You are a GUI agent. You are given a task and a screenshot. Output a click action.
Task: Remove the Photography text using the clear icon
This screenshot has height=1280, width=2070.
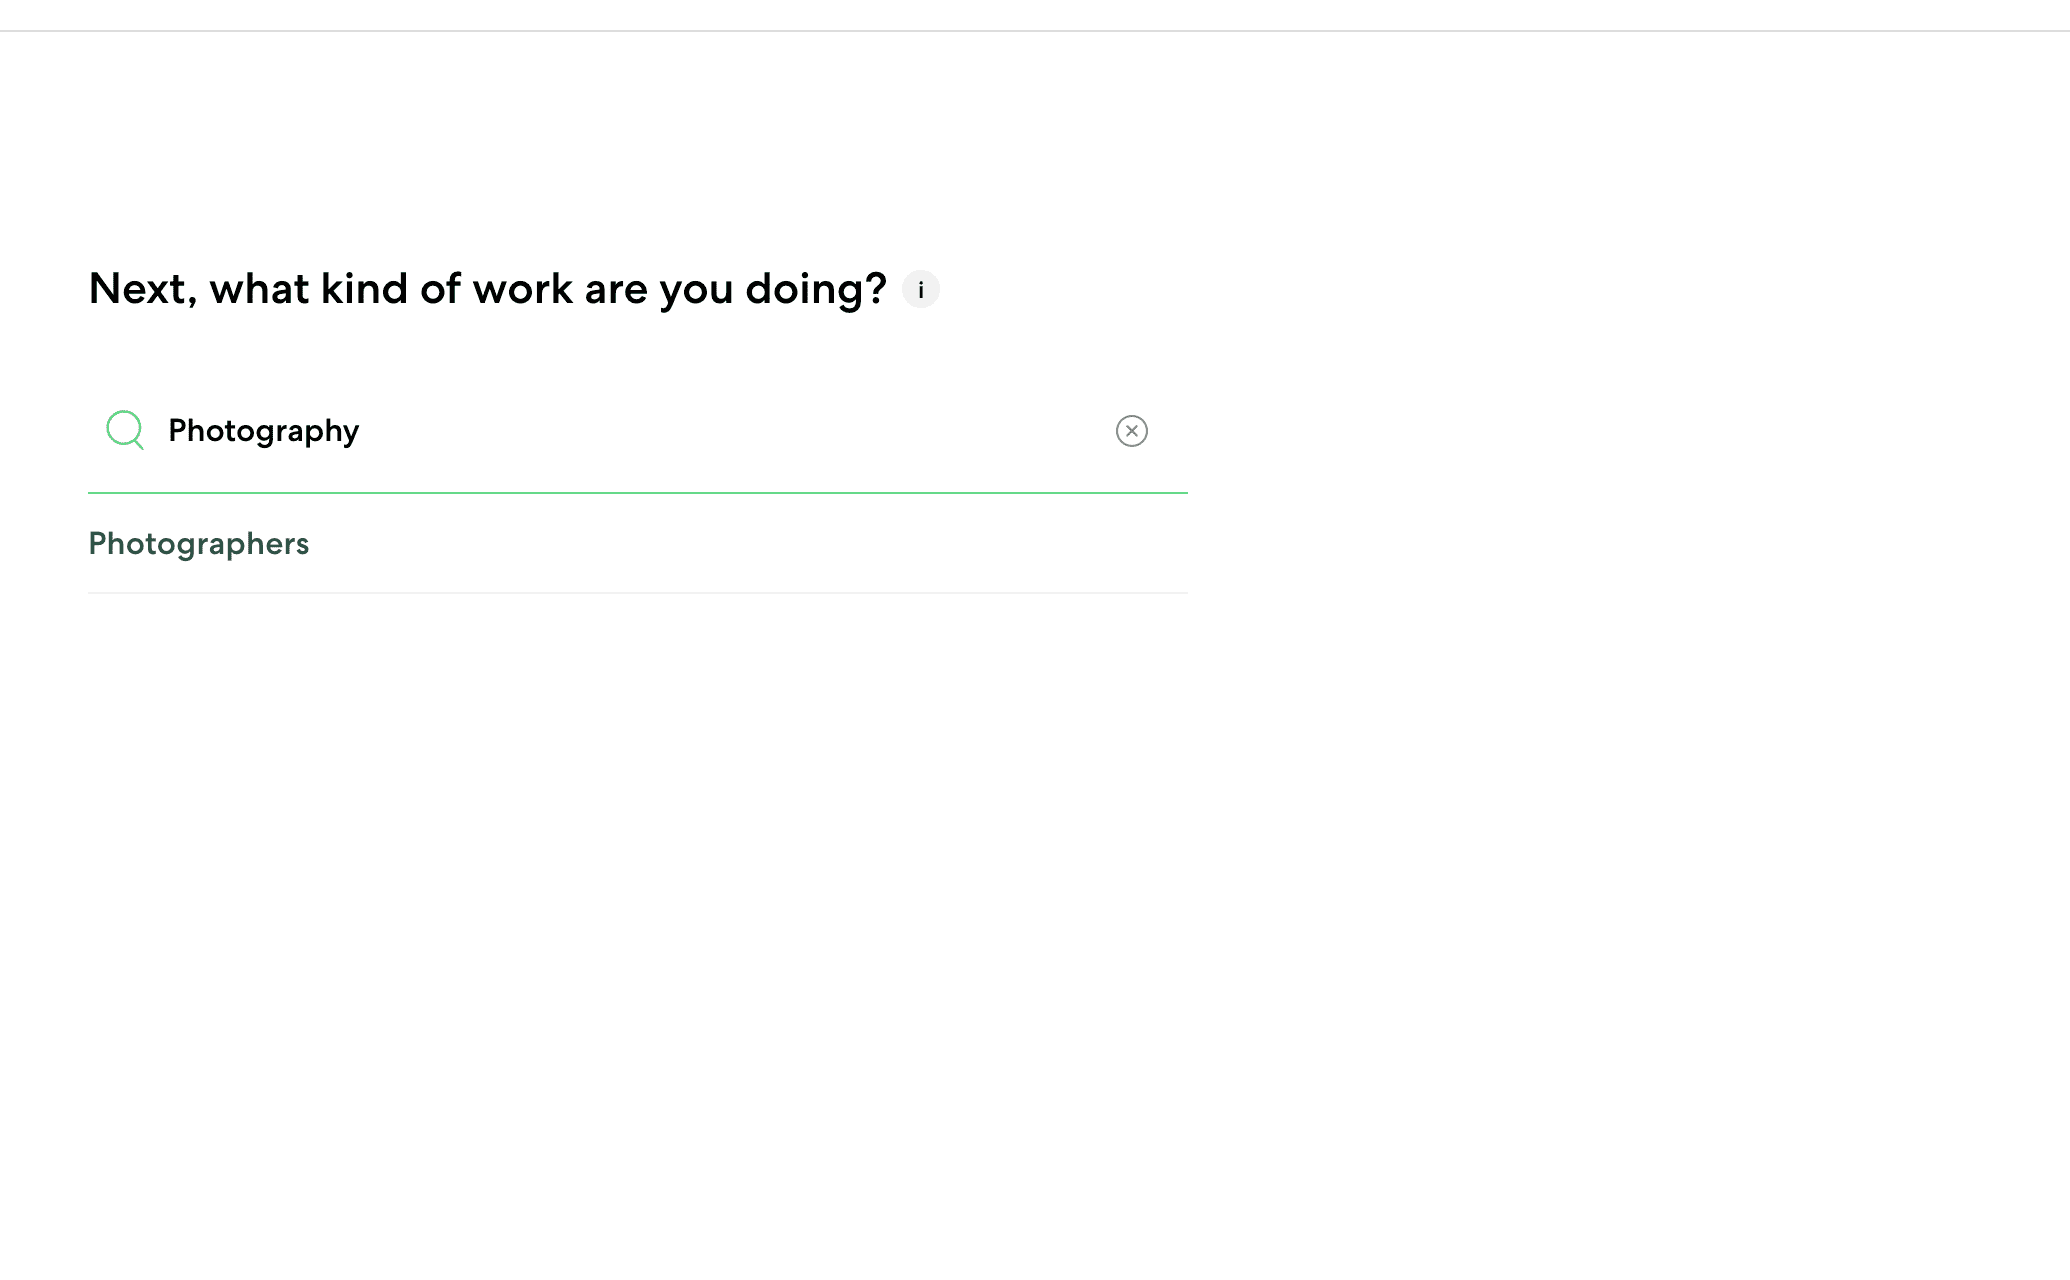(x=1131, y=431)
